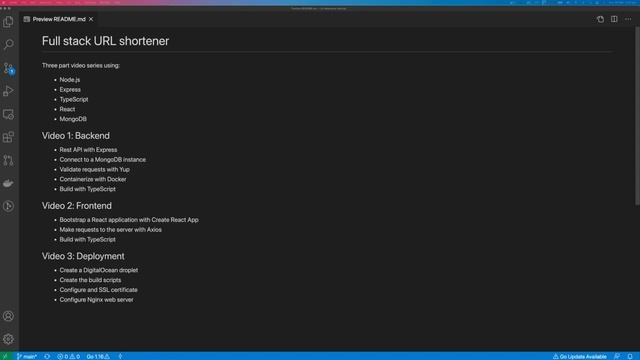Viewport: 640px width, 360px height.
Task: Click the 'Node.js' list item
Action: click(x=70, y=80)
